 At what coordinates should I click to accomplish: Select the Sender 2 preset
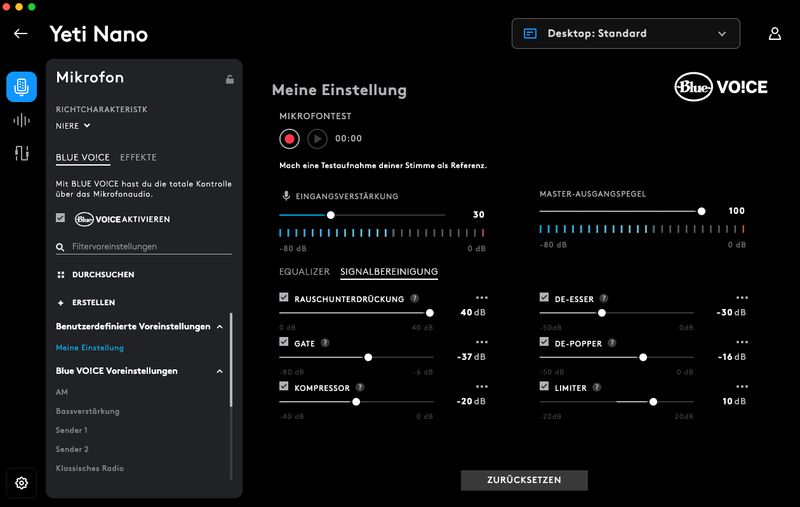pos(72,449)
